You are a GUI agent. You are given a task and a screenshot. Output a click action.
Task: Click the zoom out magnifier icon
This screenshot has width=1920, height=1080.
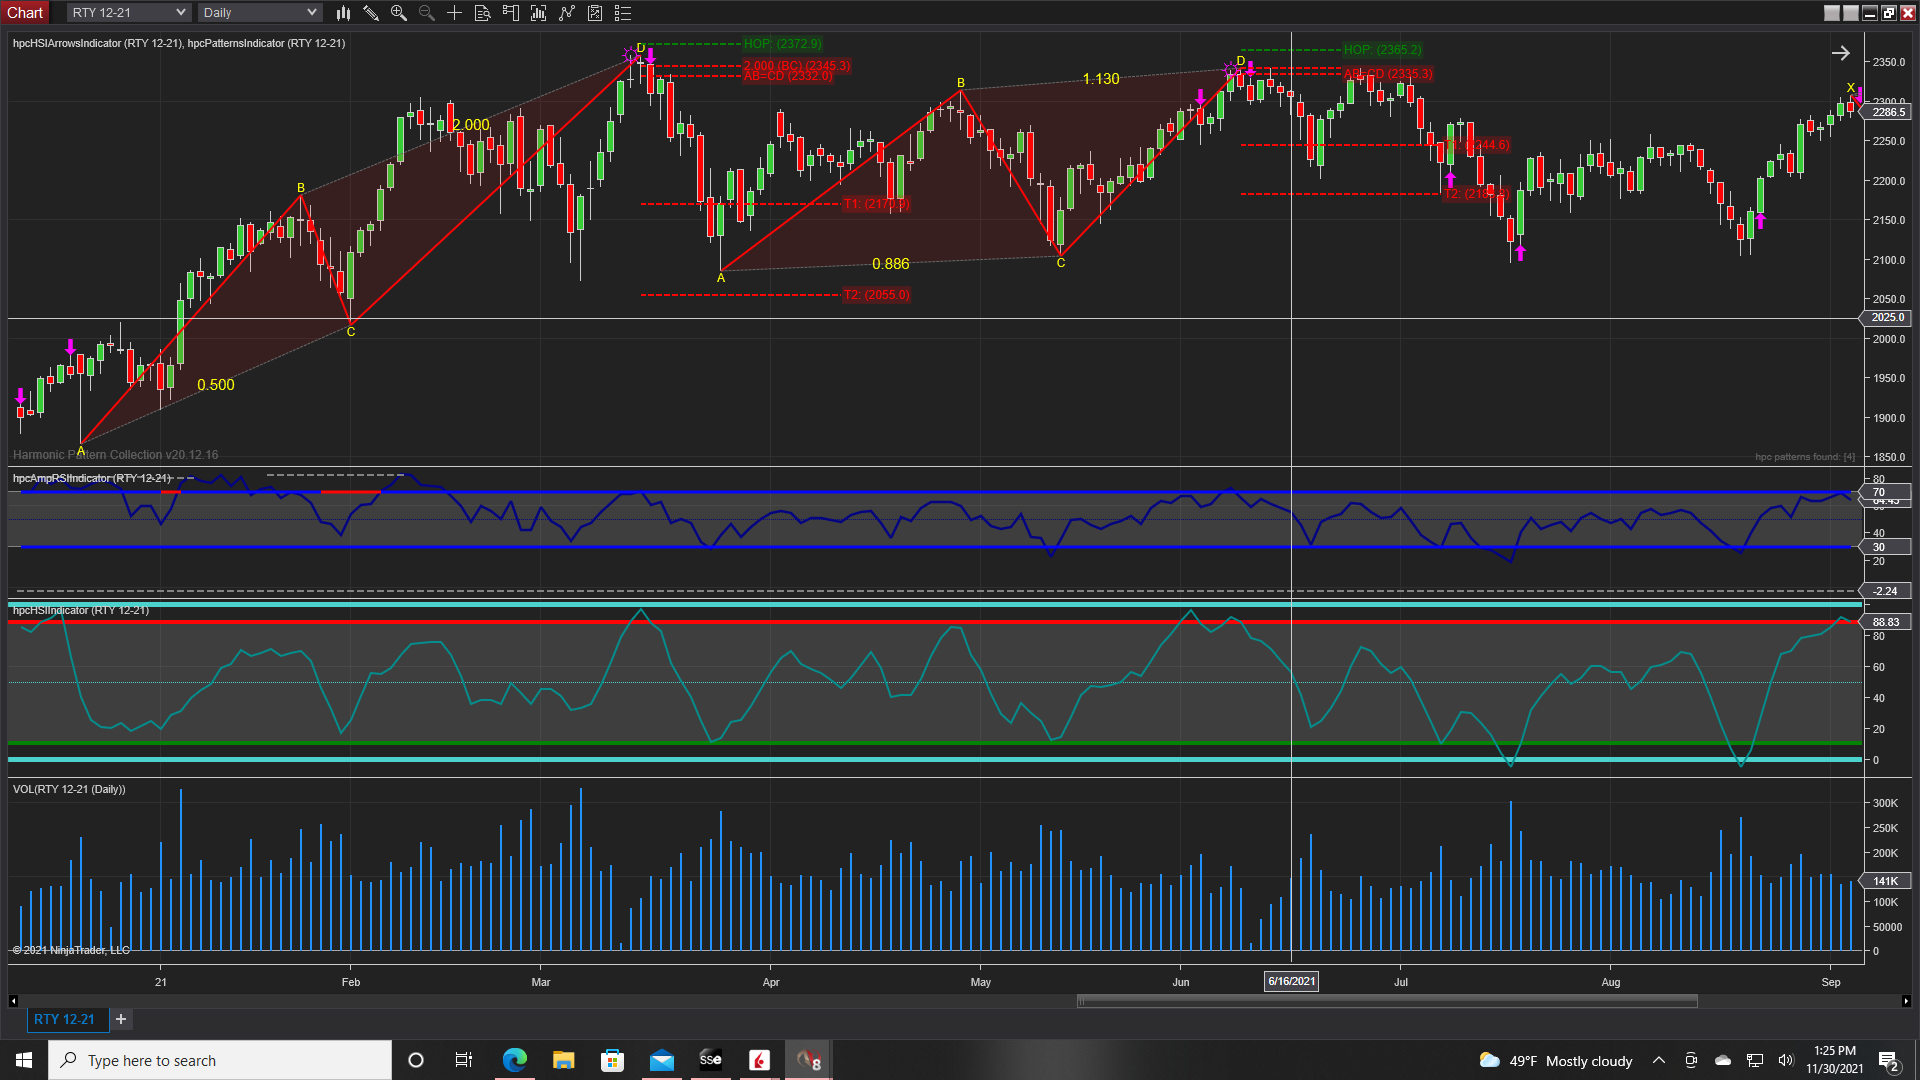427,13
